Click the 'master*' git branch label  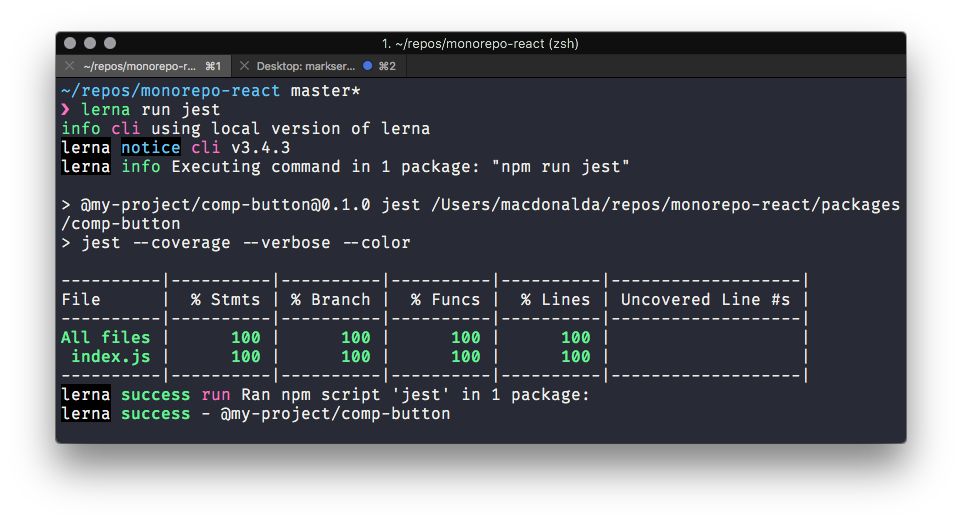point(325,91)
